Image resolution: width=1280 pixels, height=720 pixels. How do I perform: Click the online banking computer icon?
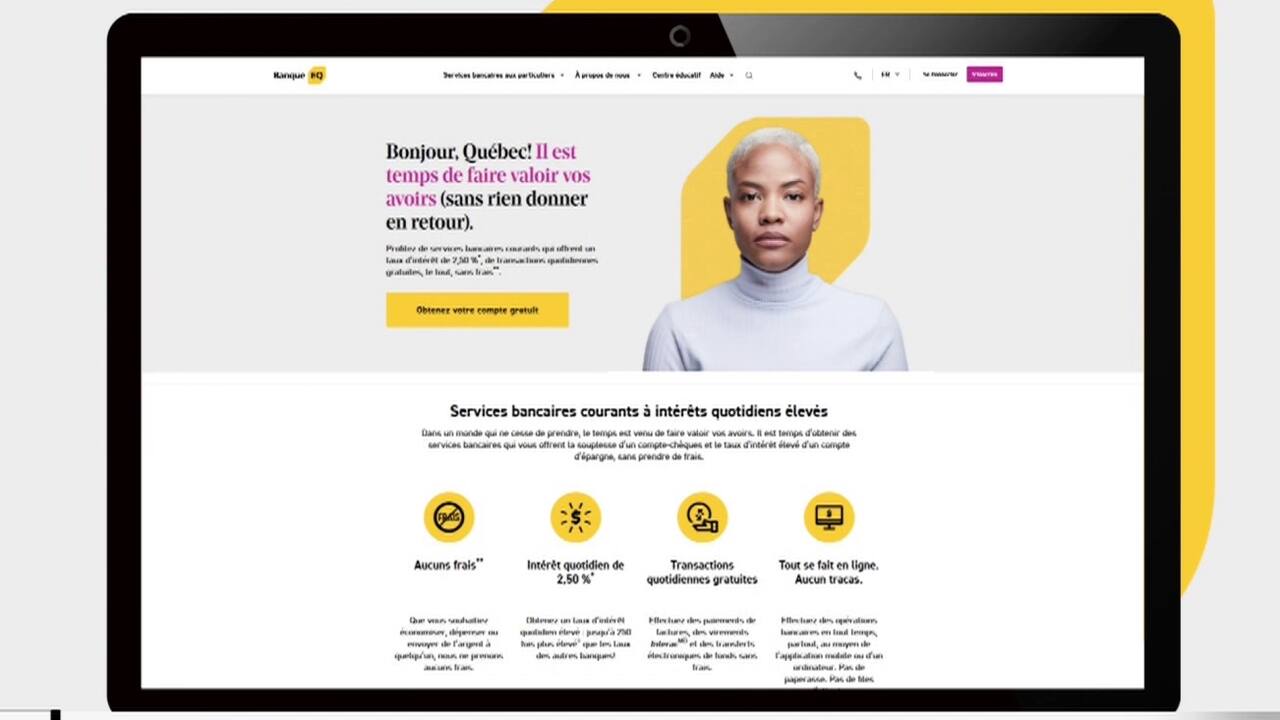coord(829,517)
